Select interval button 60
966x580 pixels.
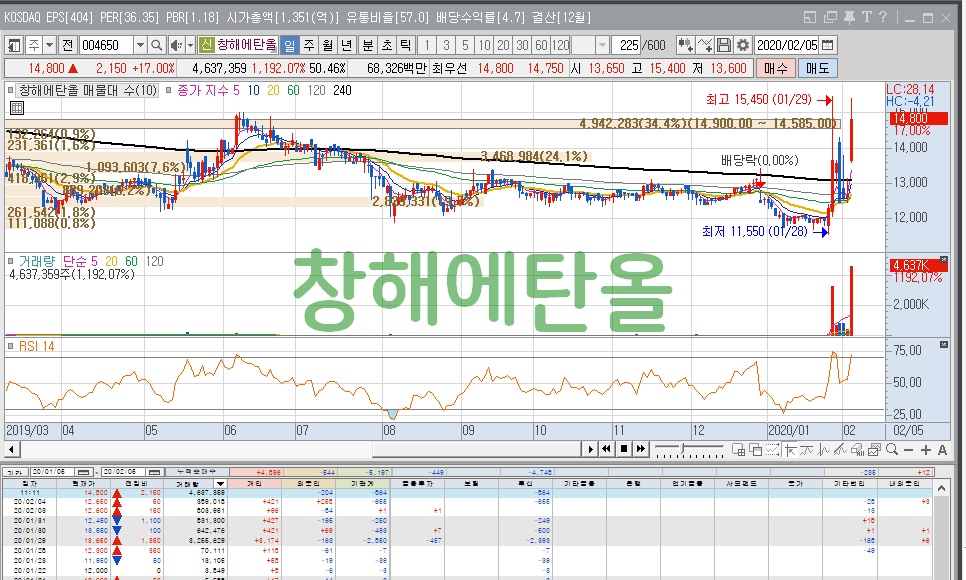point(542,45)
